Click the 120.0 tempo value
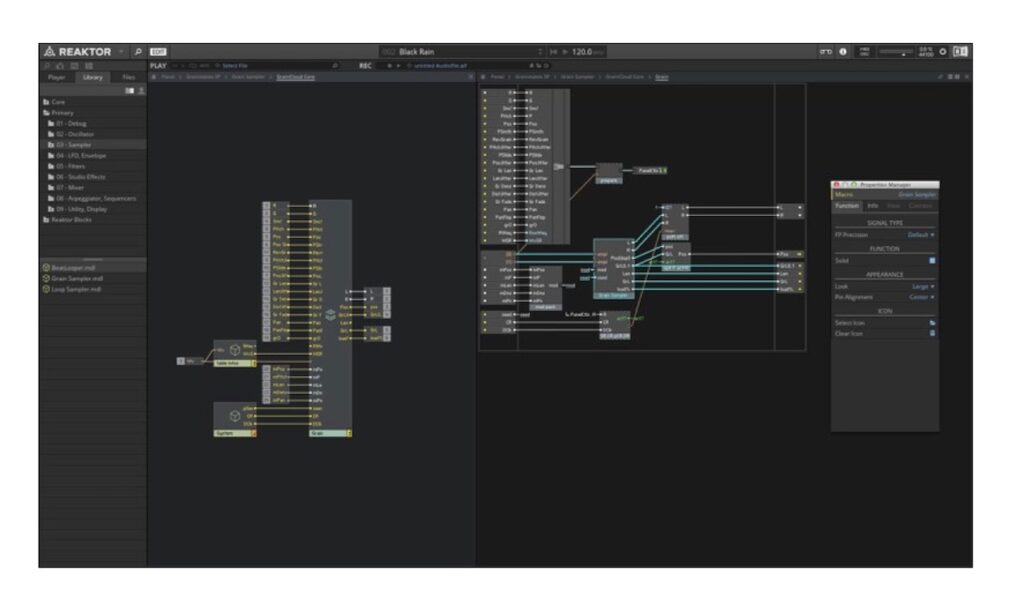The image size is (1024, 614). click(582, 52)
